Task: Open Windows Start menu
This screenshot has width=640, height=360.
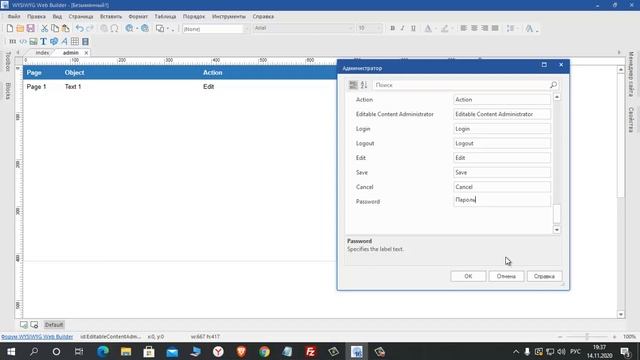Action: tap(11, 351)
